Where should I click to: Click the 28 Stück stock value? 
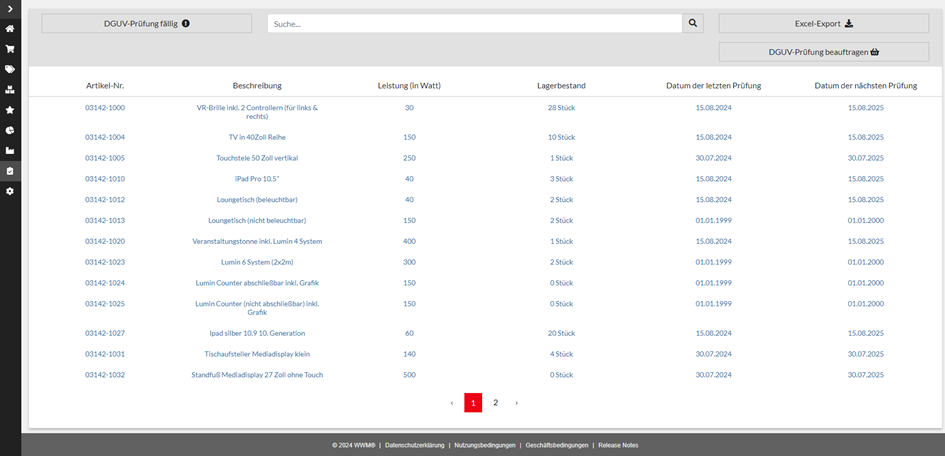pos(562,108)
